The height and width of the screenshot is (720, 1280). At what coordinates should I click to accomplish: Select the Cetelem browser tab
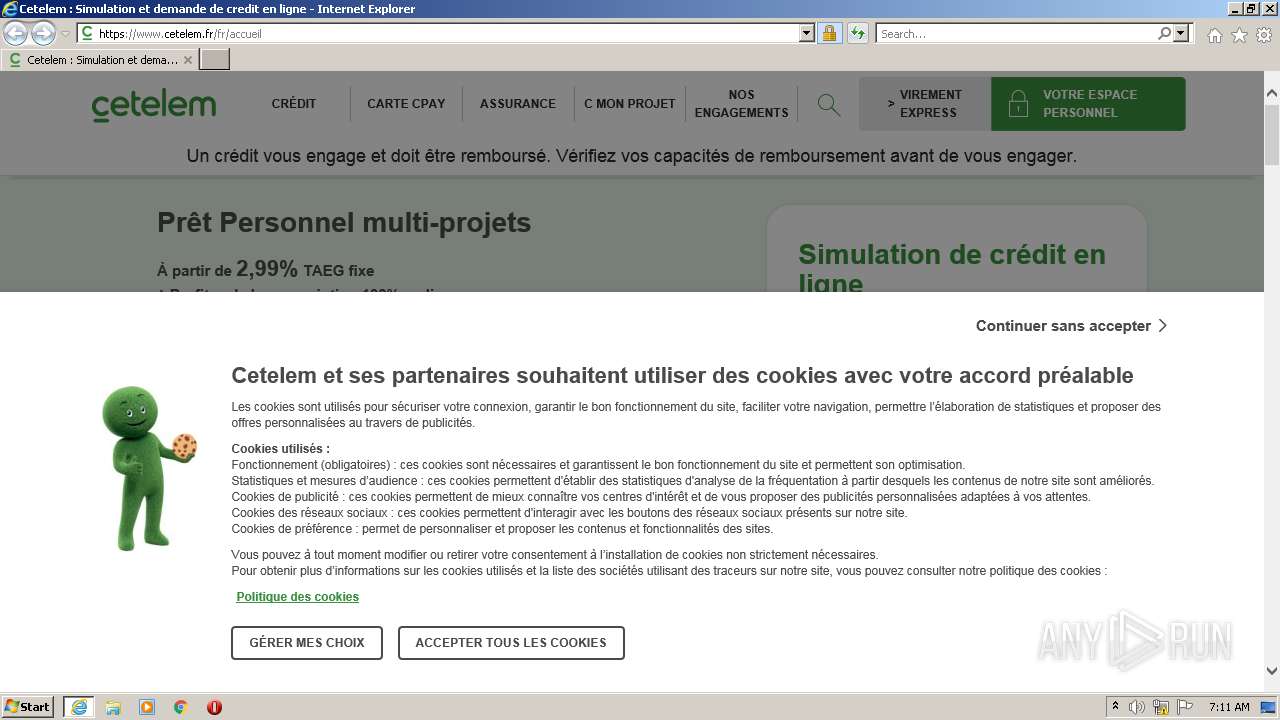[99, 60]
